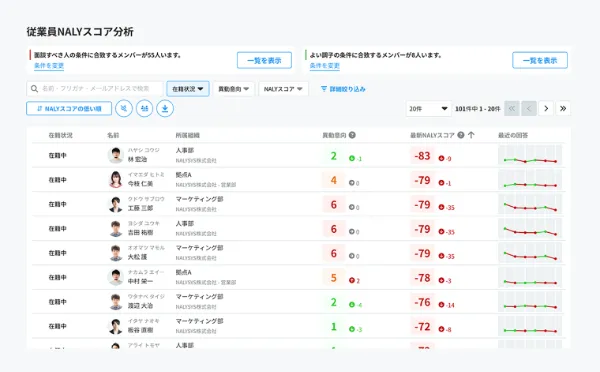Screen dimensions: 600x372
Task: Click avatar of ヨシダ ユウキ
Action: click(x=116, y=229)
